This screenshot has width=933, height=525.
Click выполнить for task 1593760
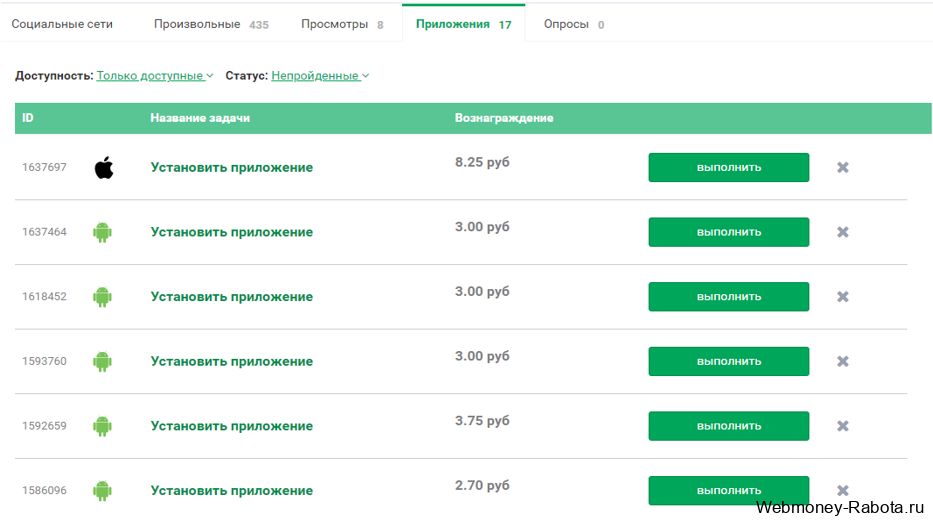(x=728, y=361)
